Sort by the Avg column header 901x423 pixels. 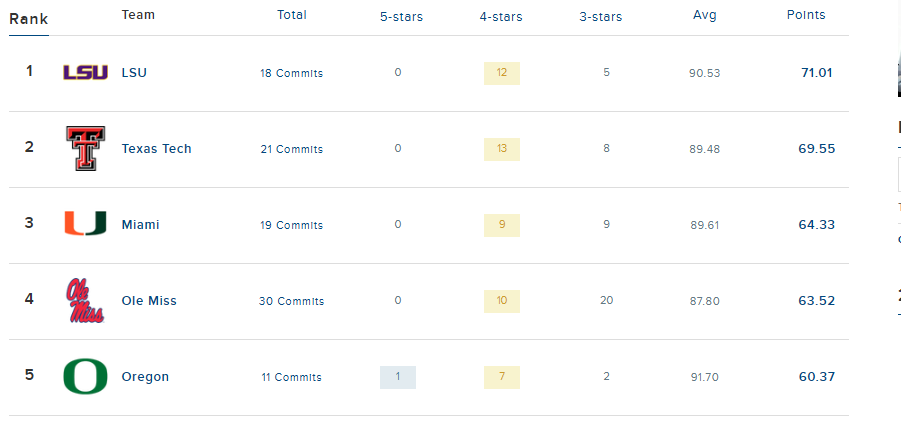point(704,15)
